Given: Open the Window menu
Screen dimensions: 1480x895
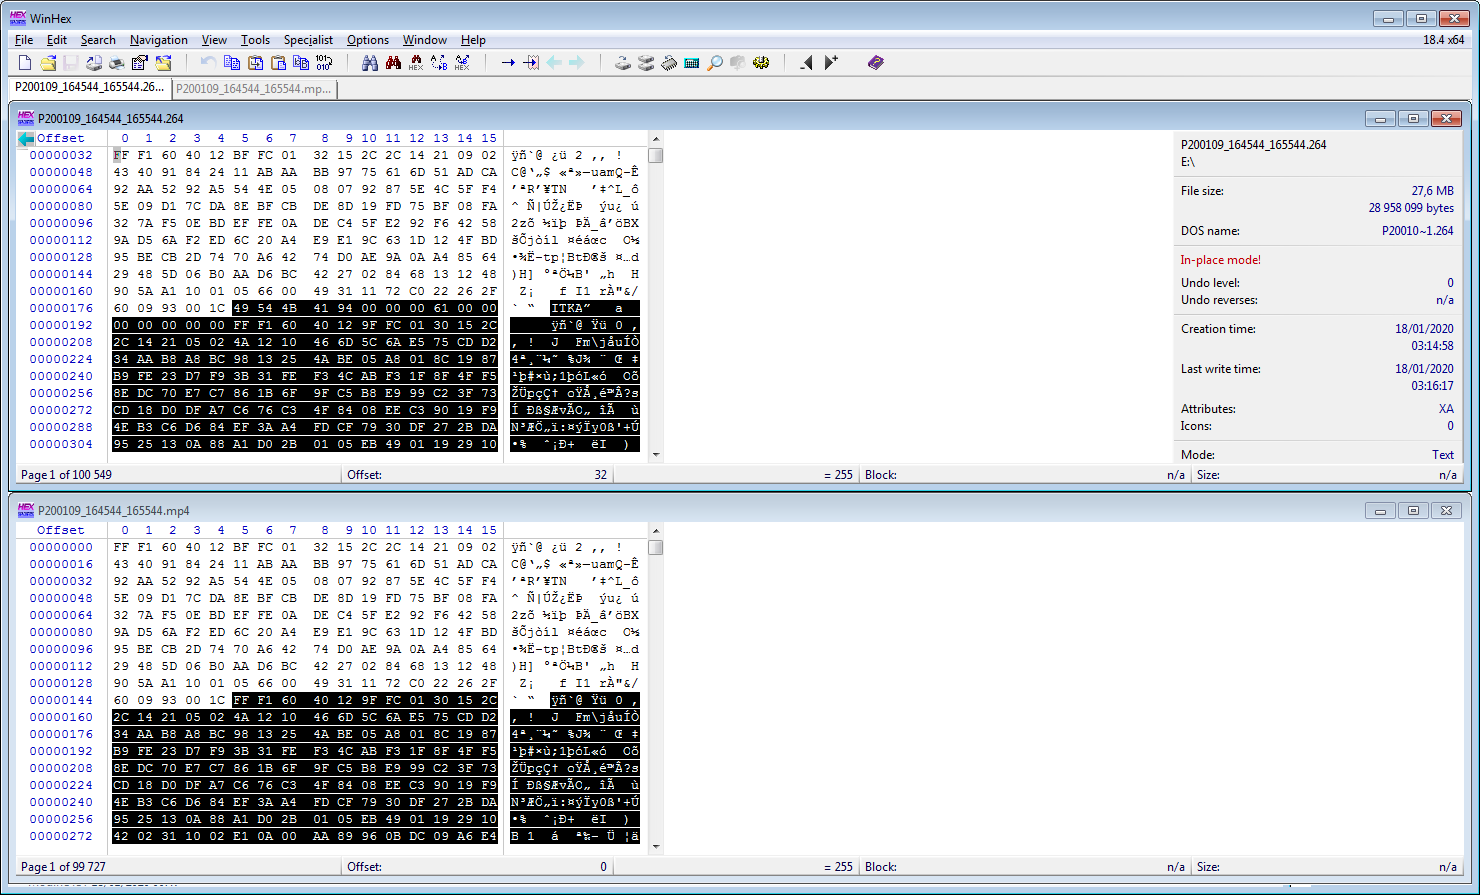Looking at the screenshot, I should (x=425, y=40).
